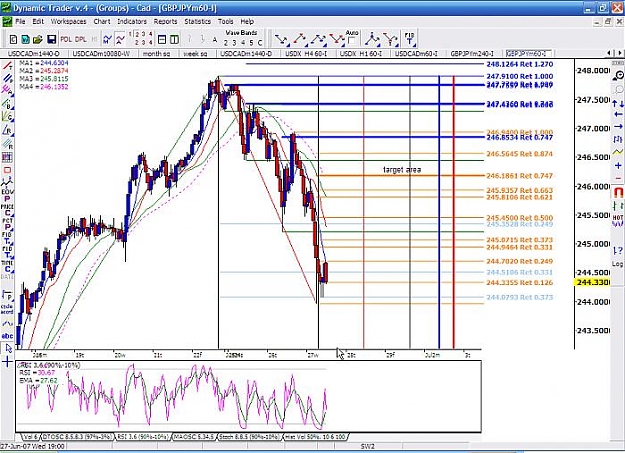The height and width of the screenshot is (453, 625).
Task: Toggle the Auto checkbox
Action: tap(352, 41)
